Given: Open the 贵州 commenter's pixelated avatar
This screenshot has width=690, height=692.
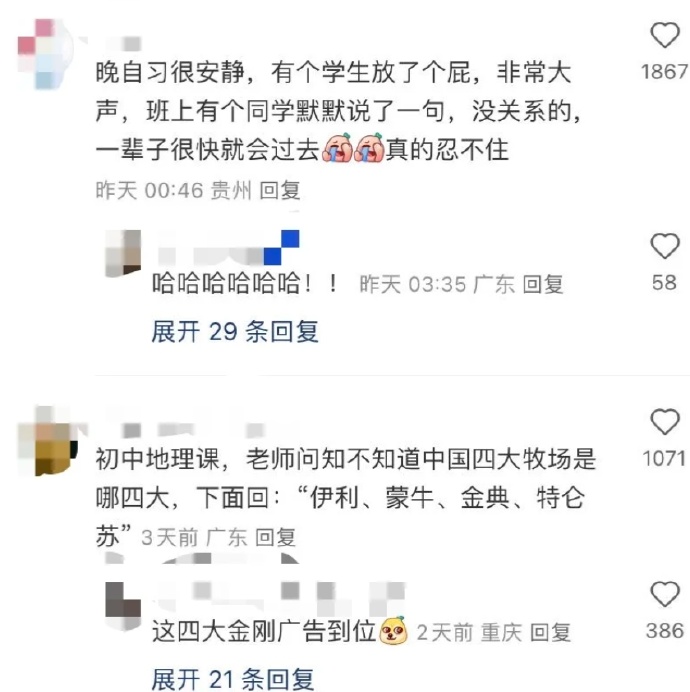Looking at the screenshot, I should pyautogui.click(x=46, y=54).
